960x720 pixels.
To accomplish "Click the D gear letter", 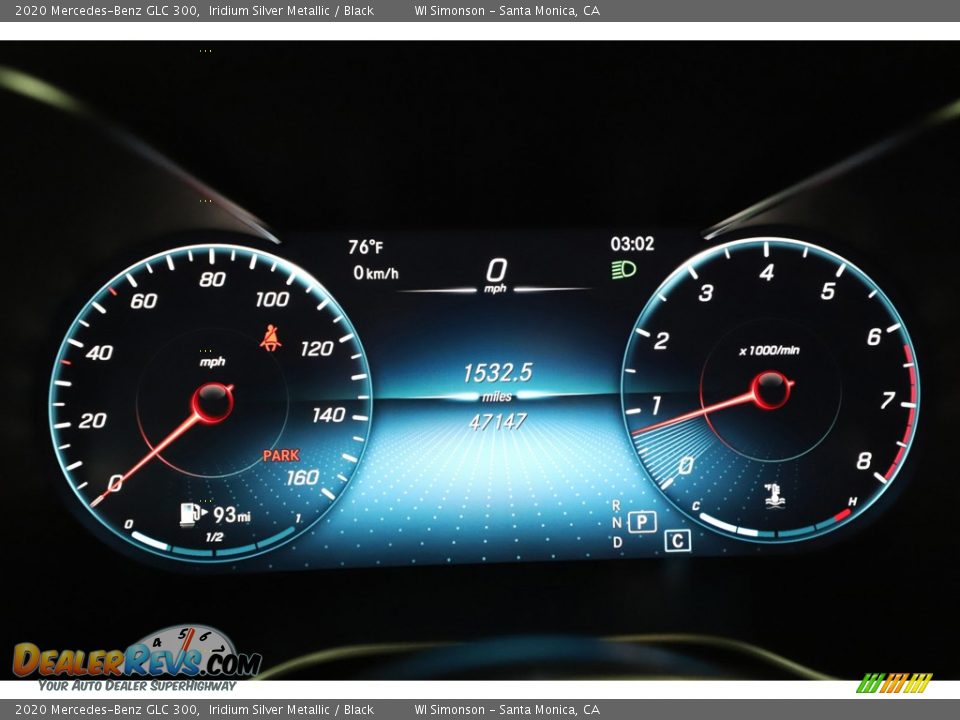I will click(x=617, y=542).
